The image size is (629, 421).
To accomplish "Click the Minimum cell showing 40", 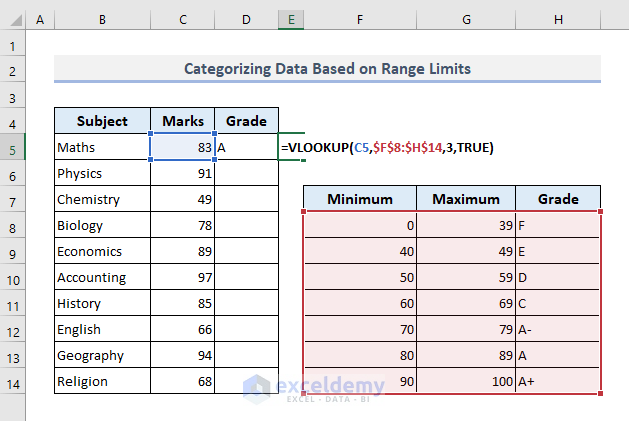I will click(x=360, y=251).
